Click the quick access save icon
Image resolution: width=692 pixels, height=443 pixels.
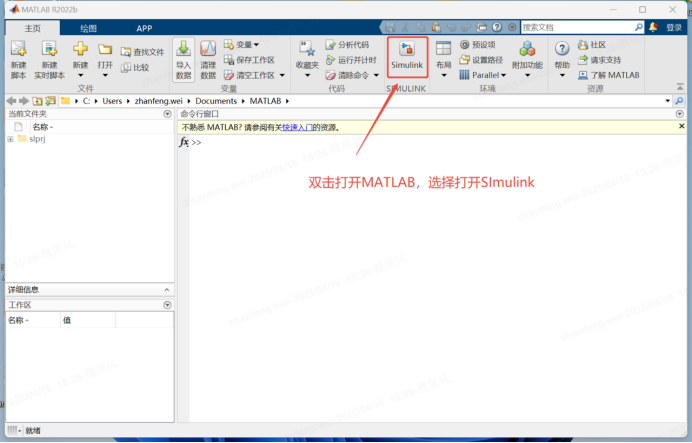[x=390, y=27]
